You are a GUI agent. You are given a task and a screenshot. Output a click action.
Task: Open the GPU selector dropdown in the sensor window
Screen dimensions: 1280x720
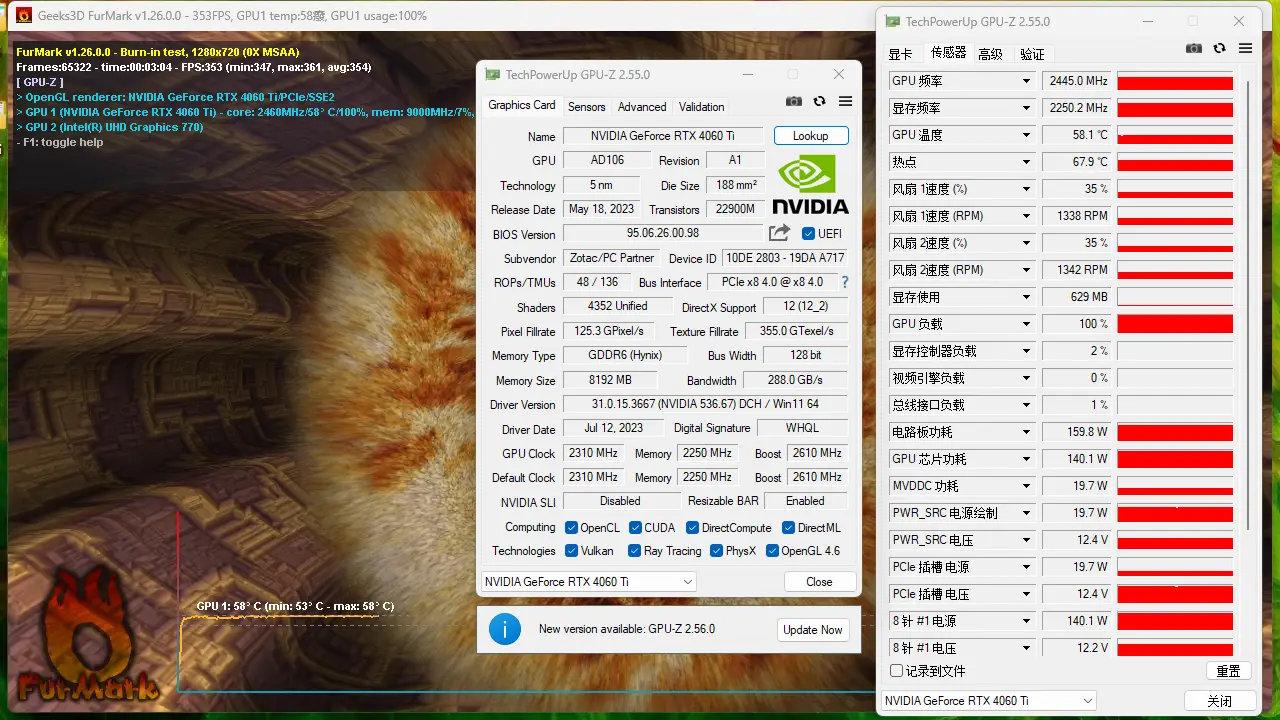point(988,701)
